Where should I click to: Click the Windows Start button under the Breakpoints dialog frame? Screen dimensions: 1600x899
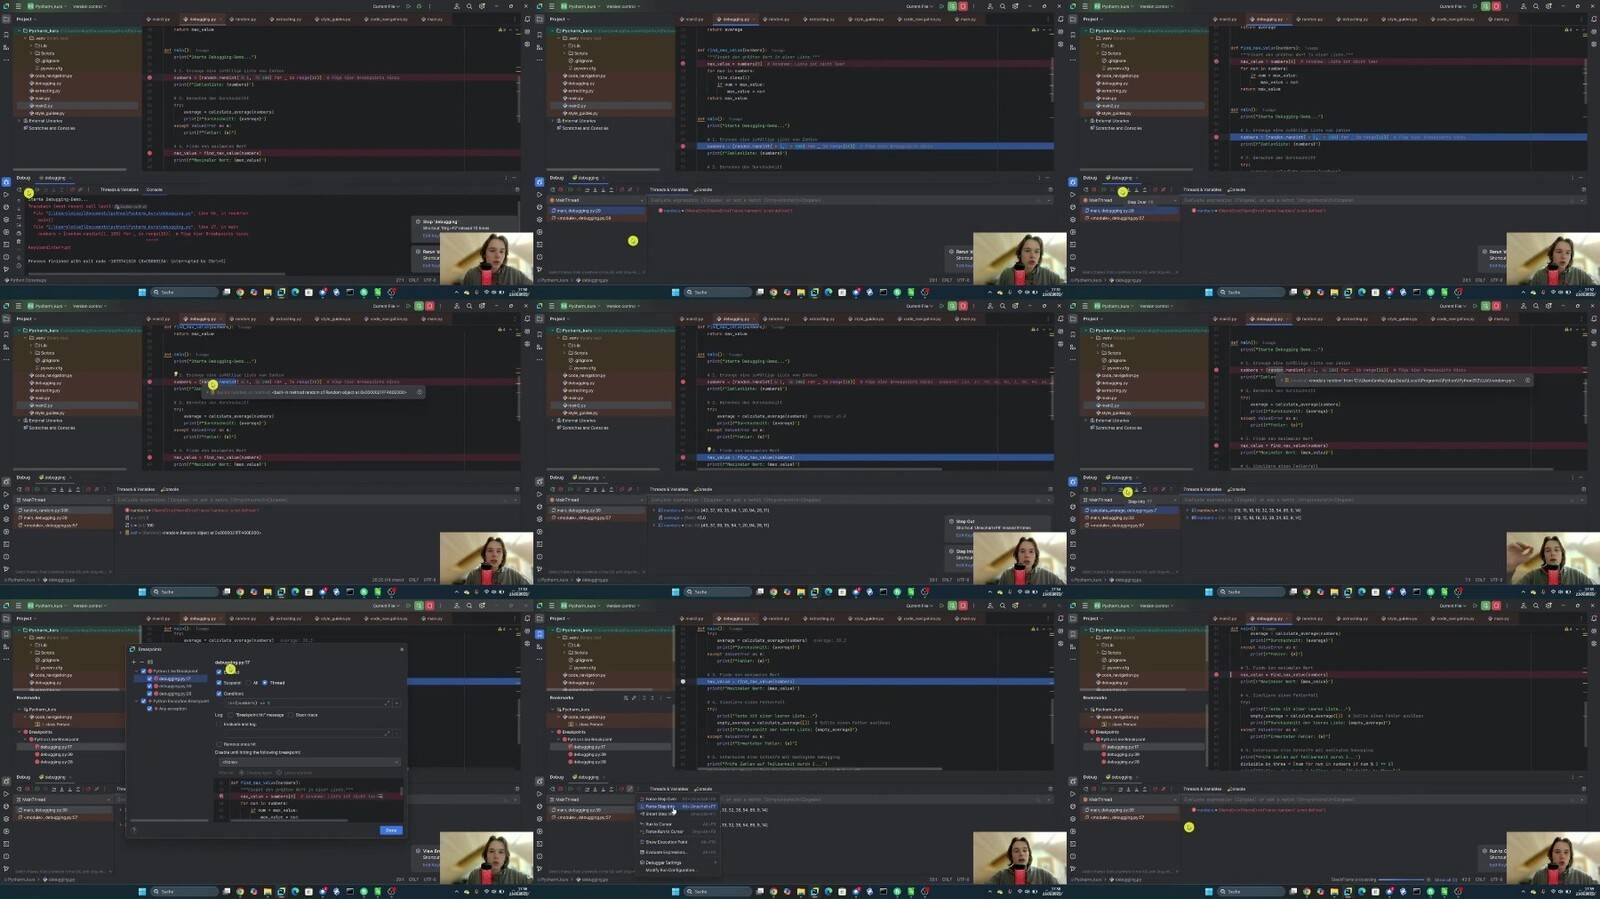pyautogui.click(x=142, y=890)
